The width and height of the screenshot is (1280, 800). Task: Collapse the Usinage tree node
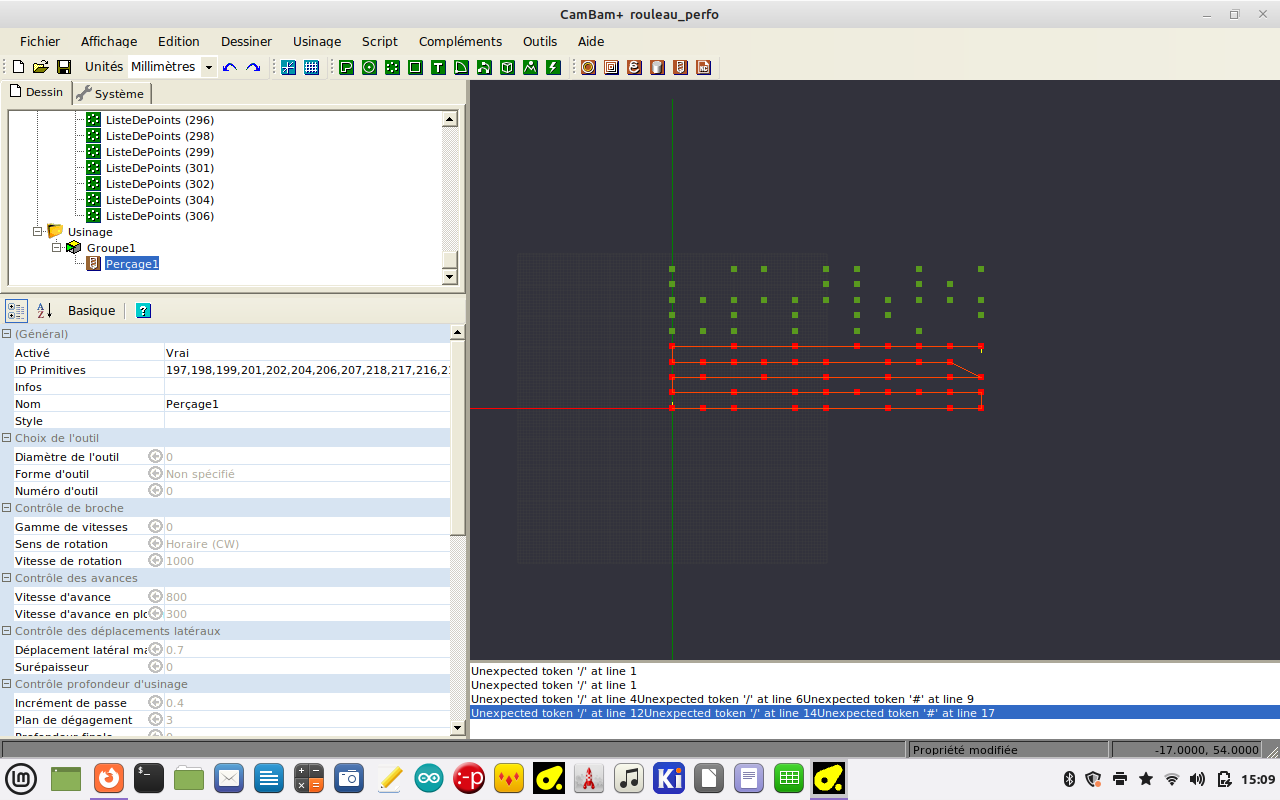pos(37,231)
